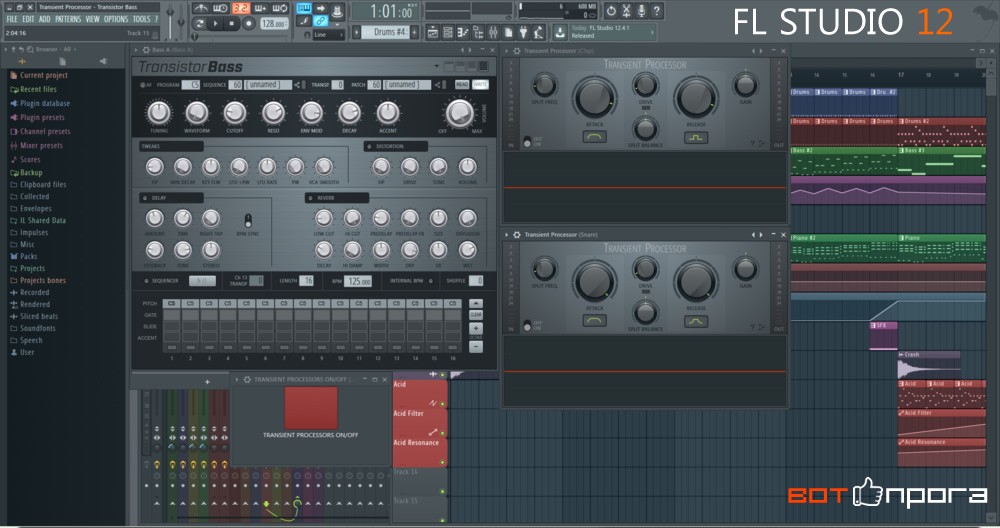
Task: Open the FILE menu
Action: (12, 19)
